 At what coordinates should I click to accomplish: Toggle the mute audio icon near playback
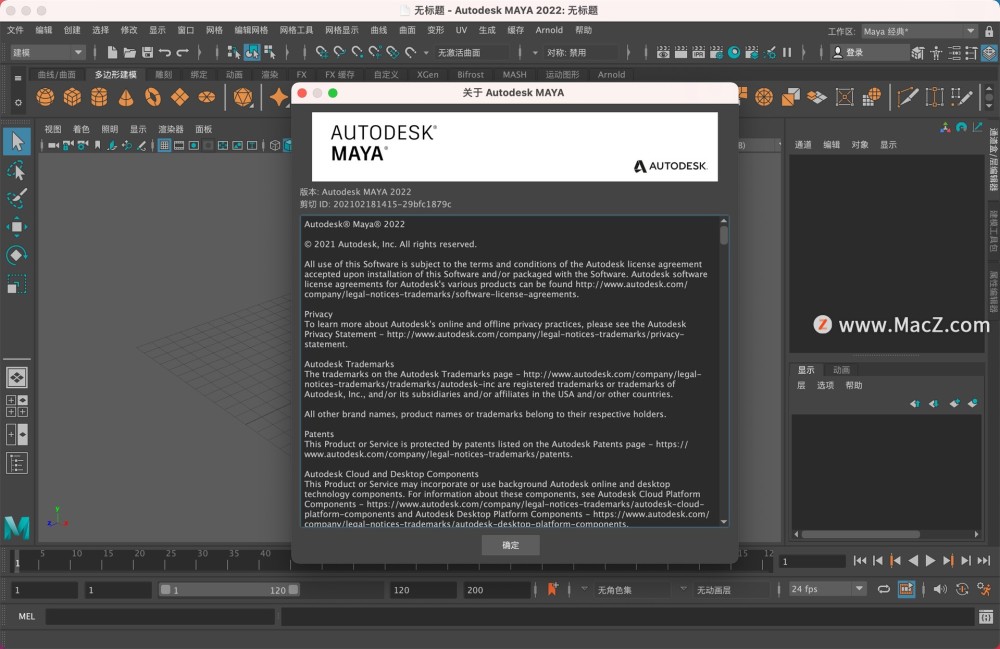click(x=940, y=589)
